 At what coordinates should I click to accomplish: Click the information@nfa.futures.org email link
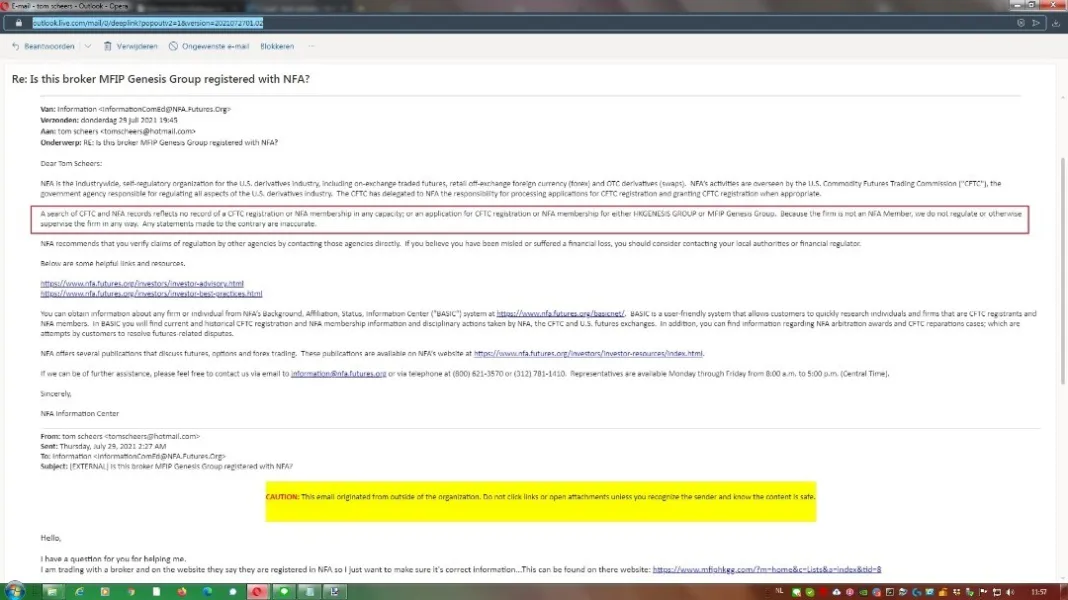[338, 373]
